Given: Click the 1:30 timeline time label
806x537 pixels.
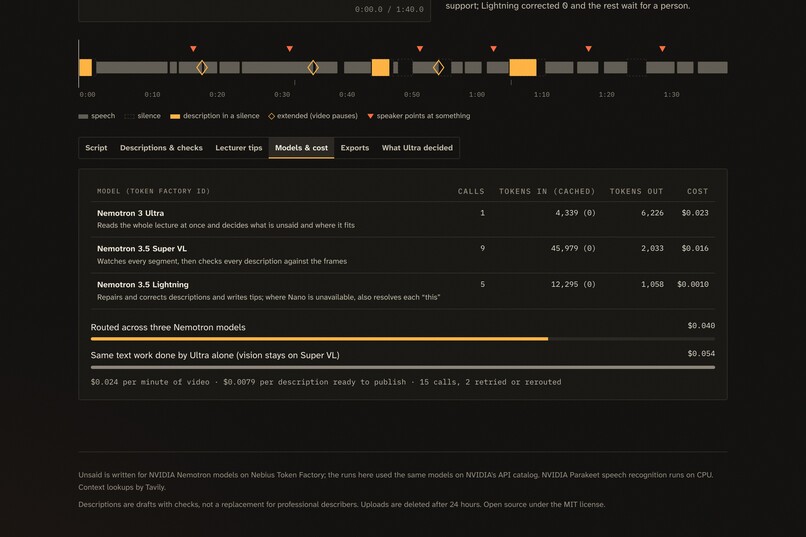Looking at the screenshot, I should pyautogui.click(x=672, y=95).
